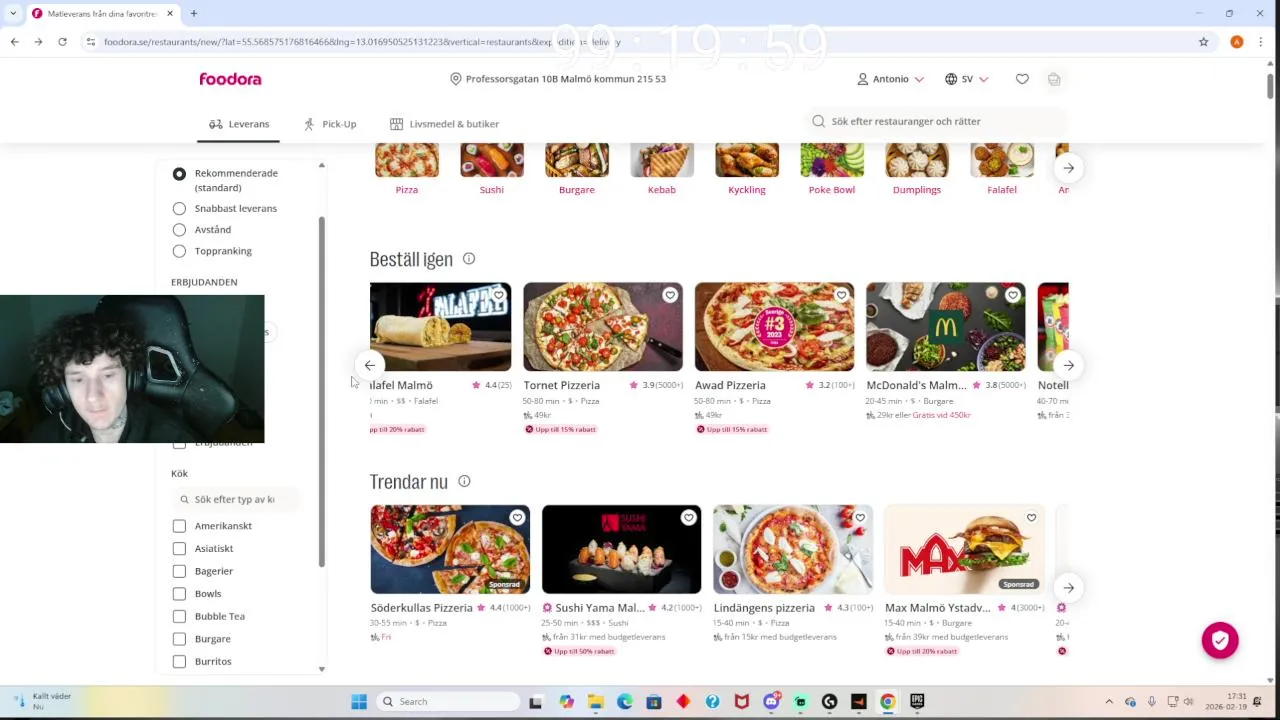Show previous Beställ igen restaurants arrow
The height and width of the screenshot is (720, 1280).
[x=370, y=365]
